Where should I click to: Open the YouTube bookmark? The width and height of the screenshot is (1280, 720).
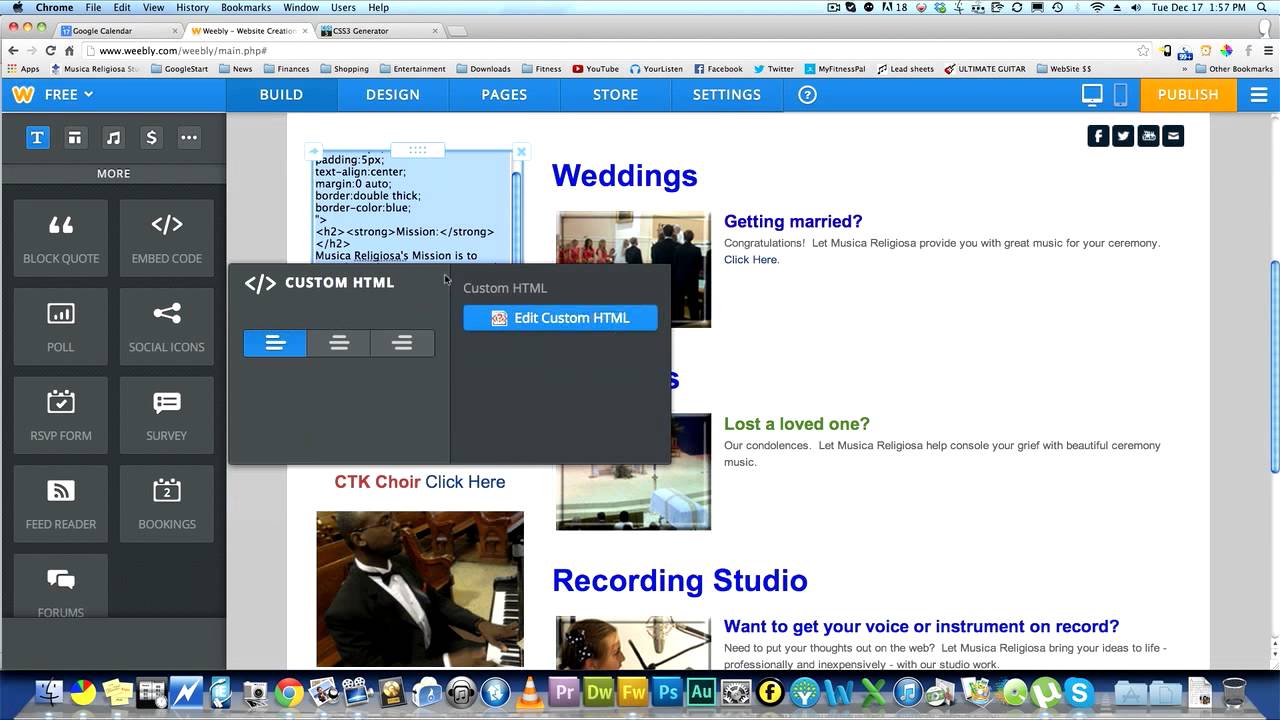coord(595,69)
